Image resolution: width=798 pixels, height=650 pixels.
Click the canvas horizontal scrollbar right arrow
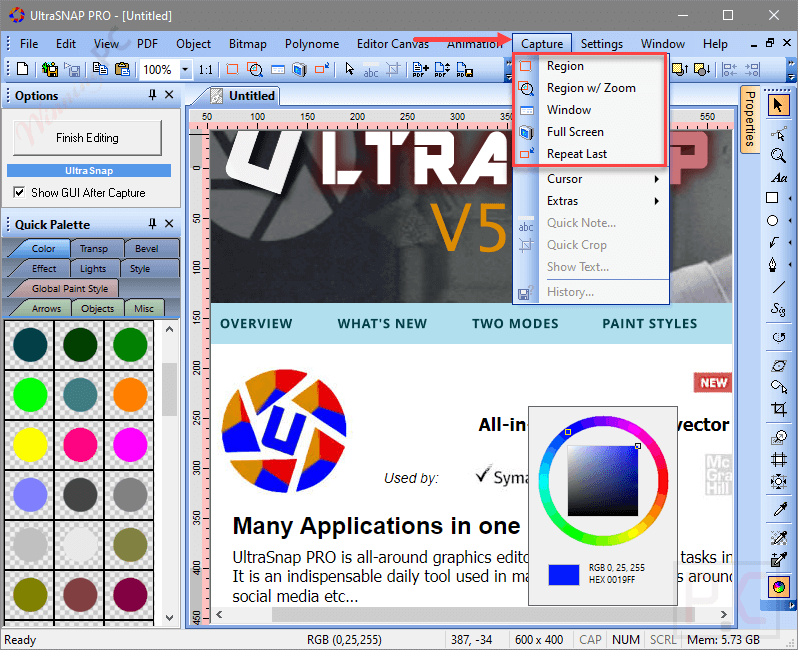(723, 614)
